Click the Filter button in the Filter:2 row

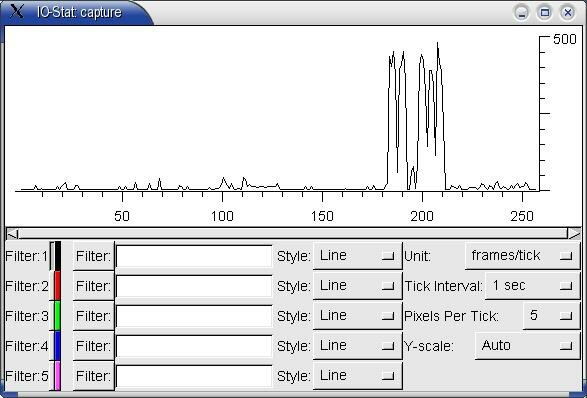(94, 286)
